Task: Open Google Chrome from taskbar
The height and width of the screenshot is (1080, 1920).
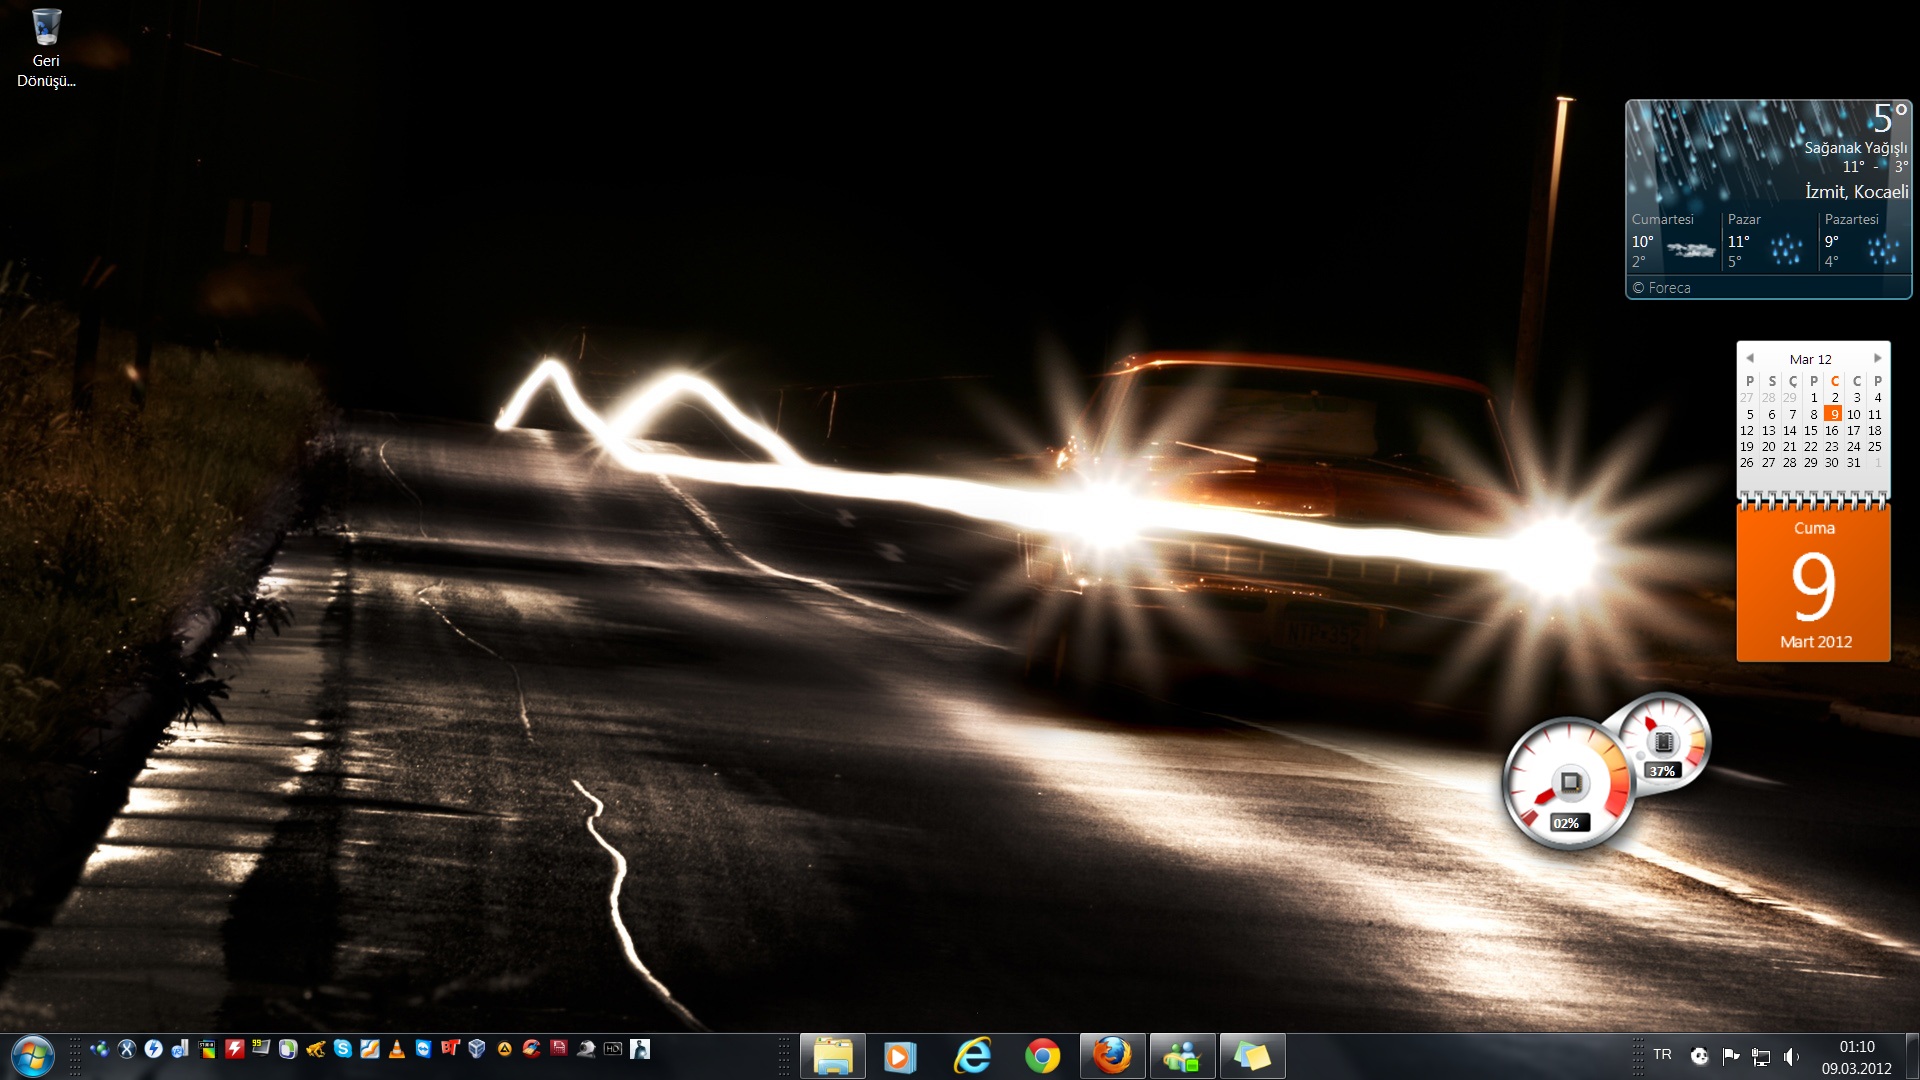Action: point(1042,1056)
